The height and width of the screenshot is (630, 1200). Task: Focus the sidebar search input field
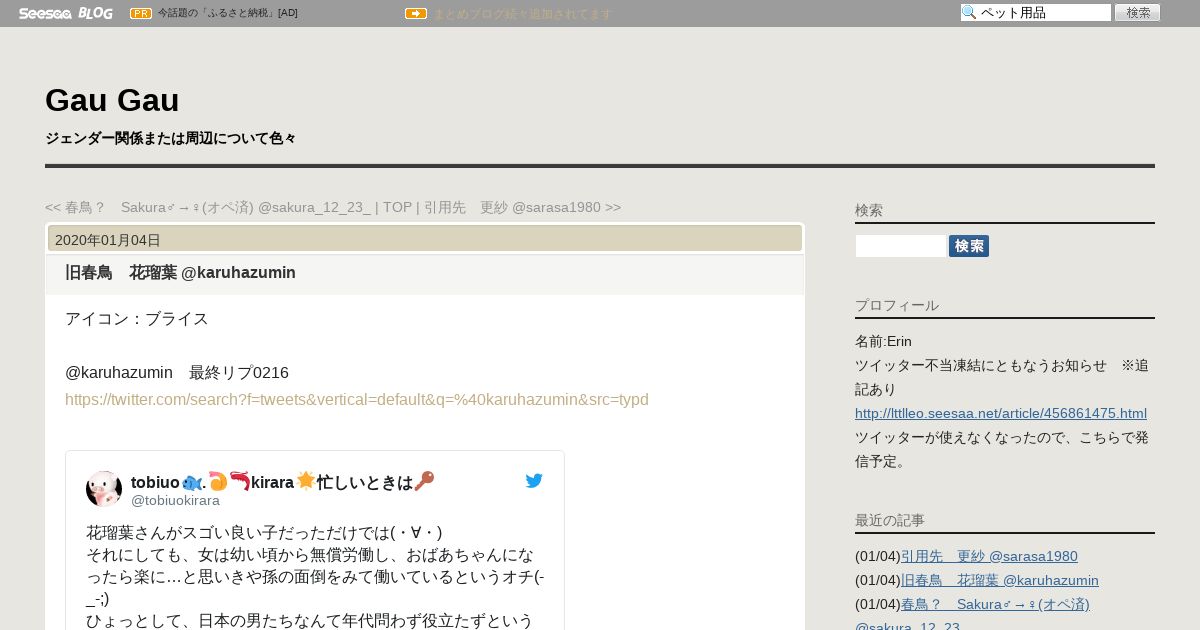pyautogui.click(x=901, y=246)
